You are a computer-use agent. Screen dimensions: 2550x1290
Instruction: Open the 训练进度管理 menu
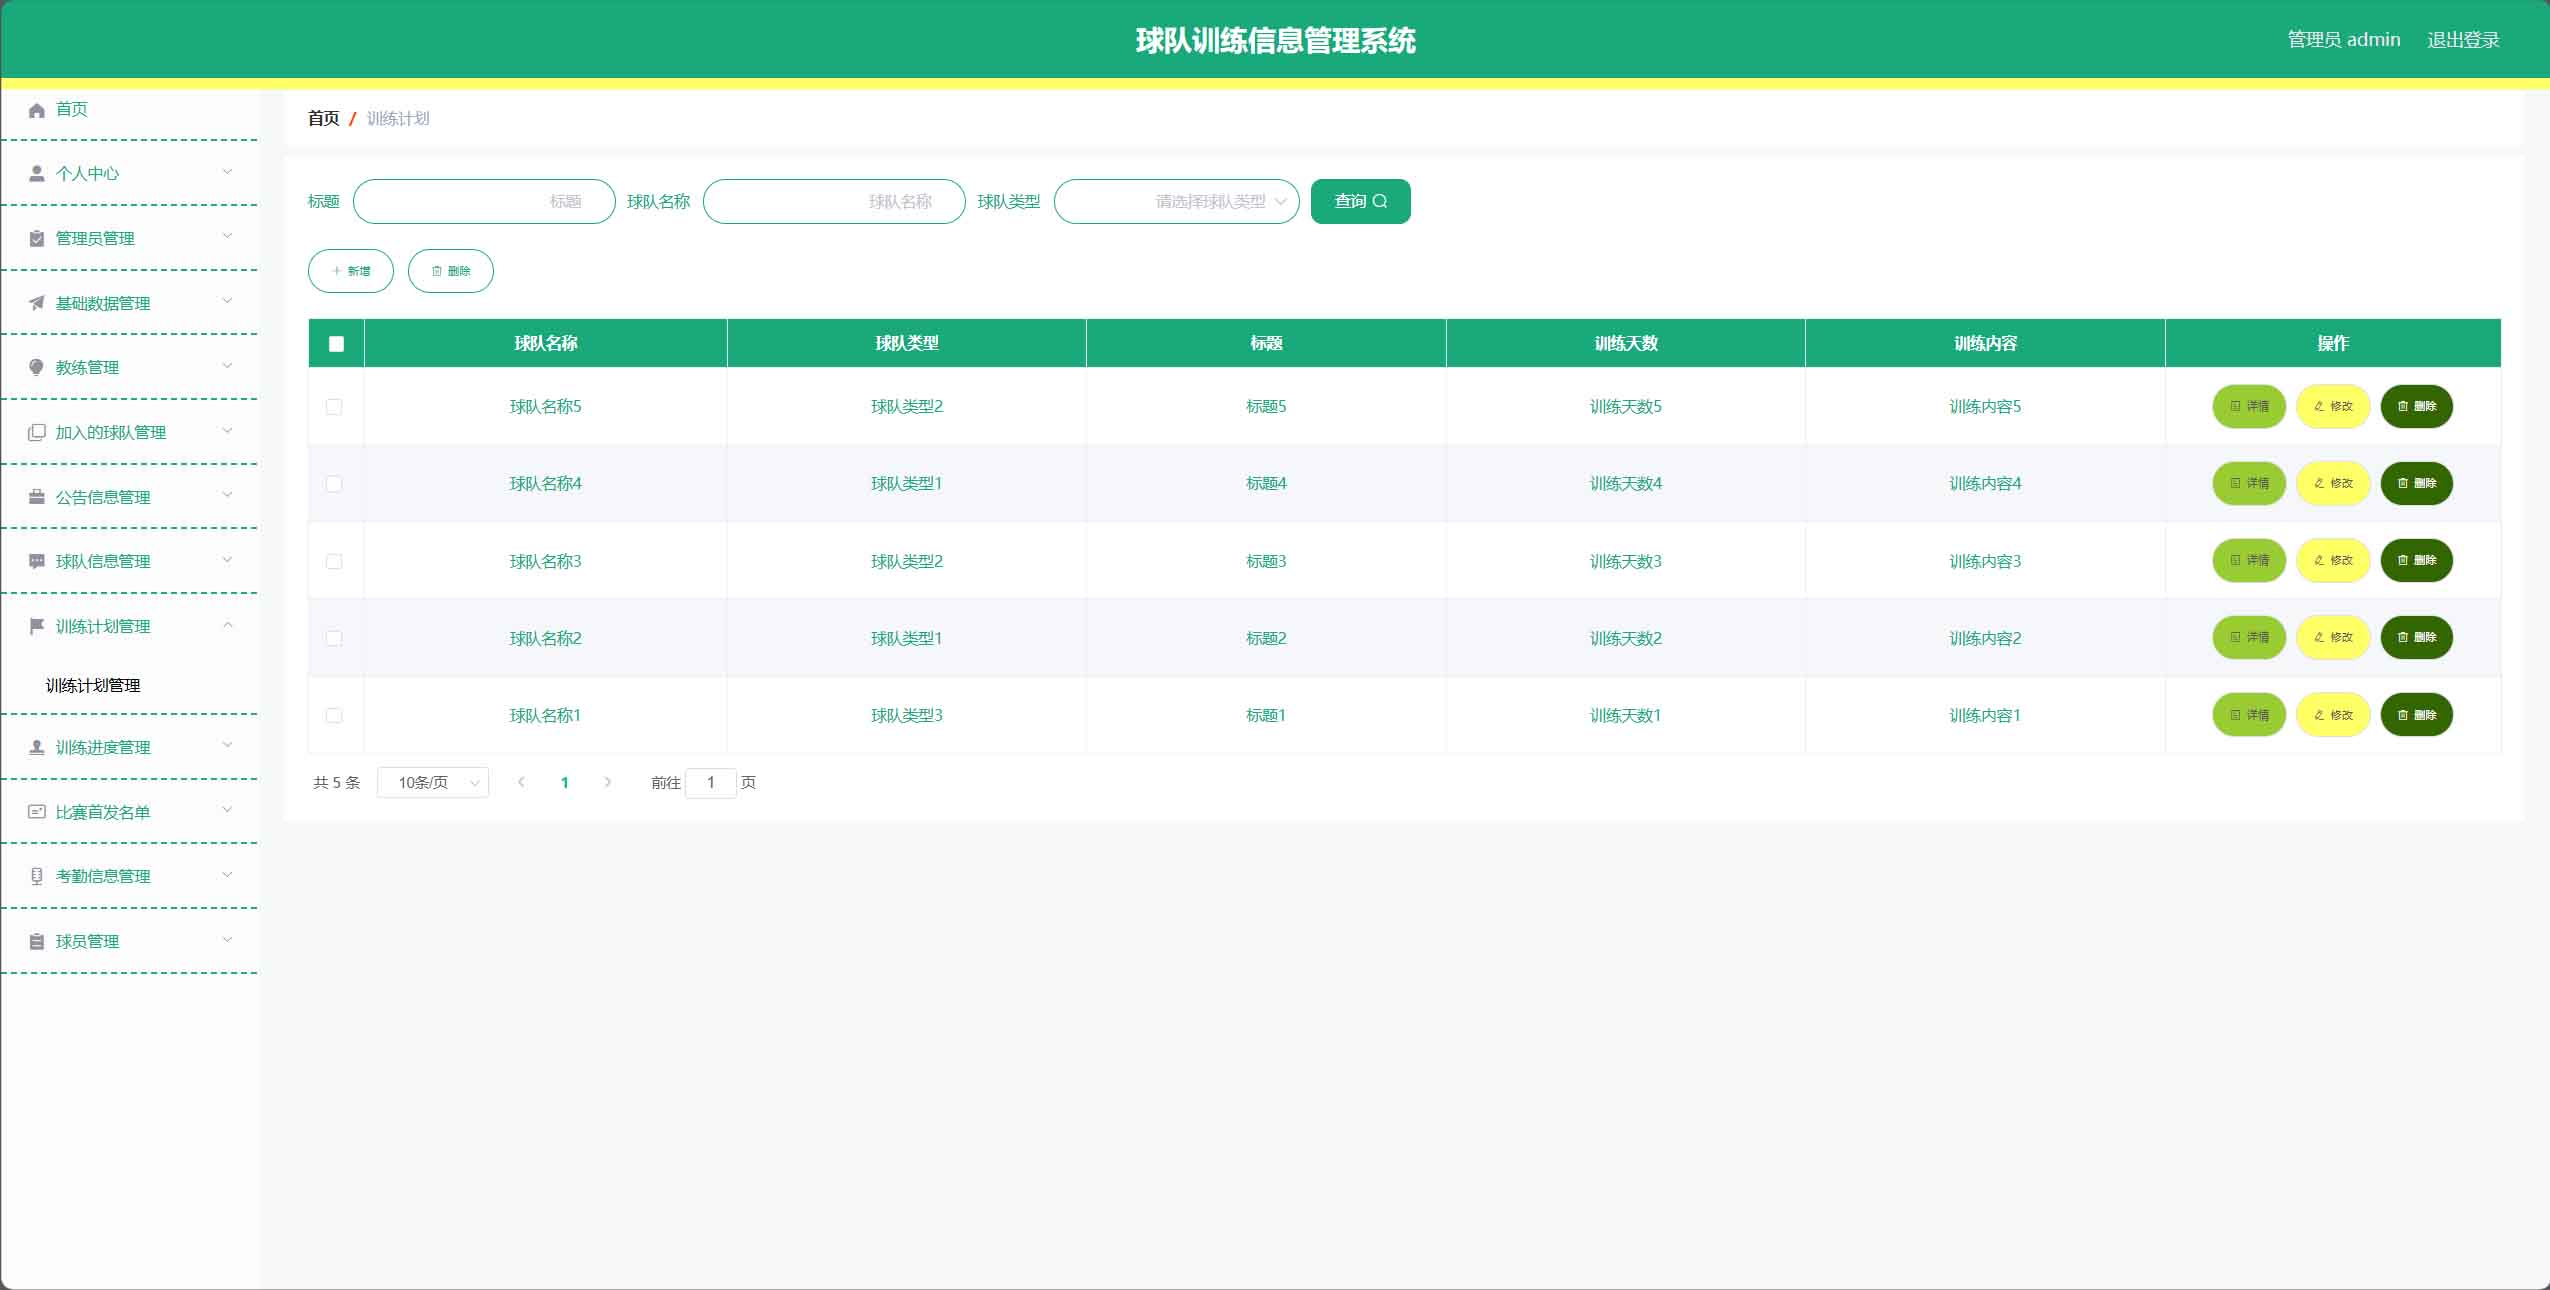(130, 747)
